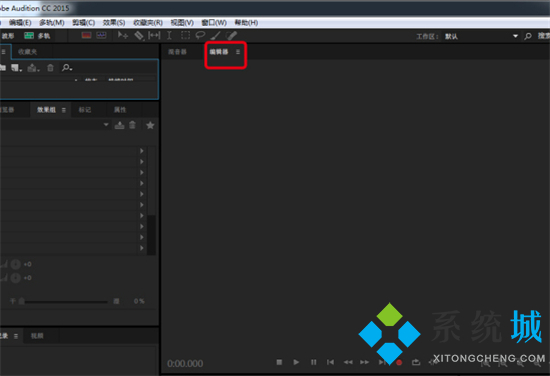
Task: Select the Marquee selection tool
Action: pos(185,35)
